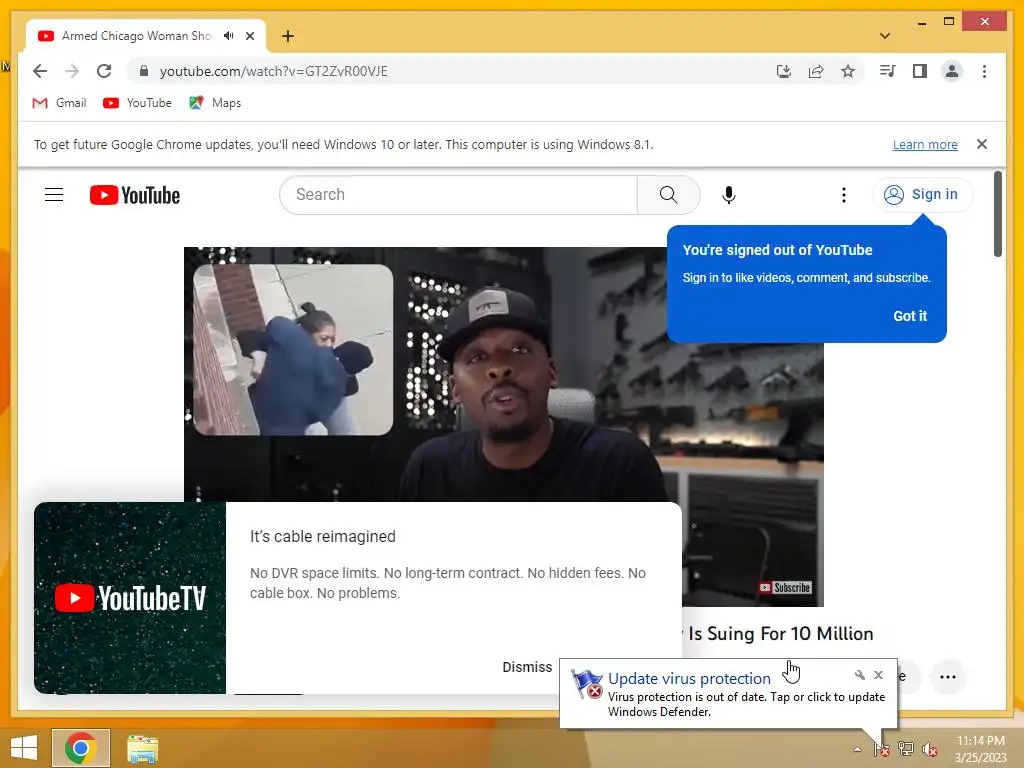Open the video's more actions ellipsis
The height and width of the screenshot is (768, 1024).
(948, 677)
